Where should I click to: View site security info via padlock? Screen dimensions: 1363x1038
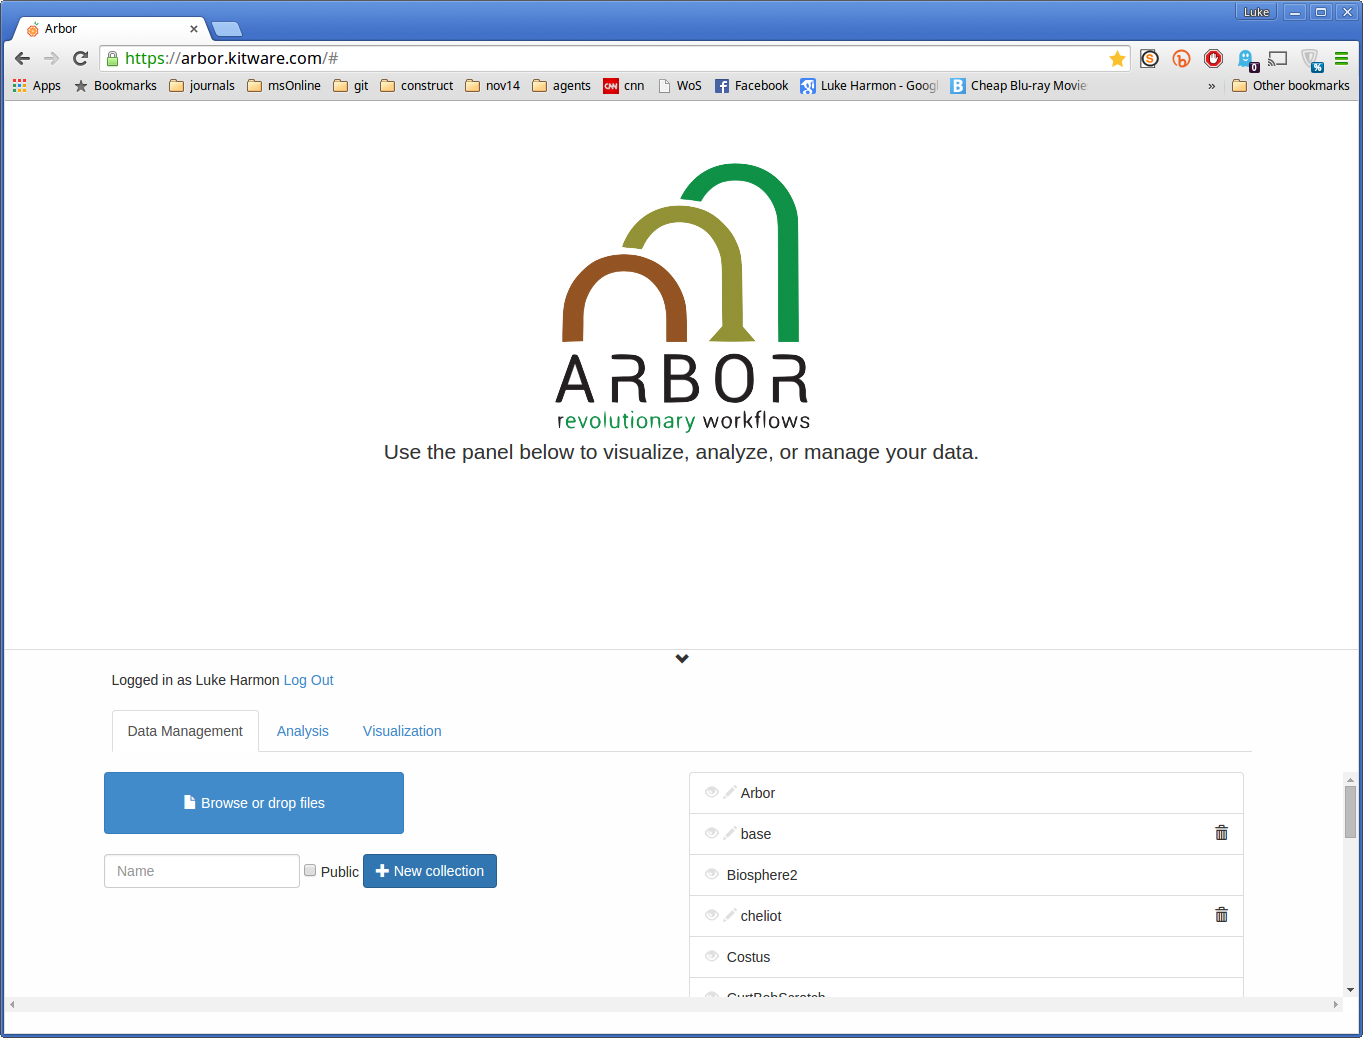(x=112, y=59)
